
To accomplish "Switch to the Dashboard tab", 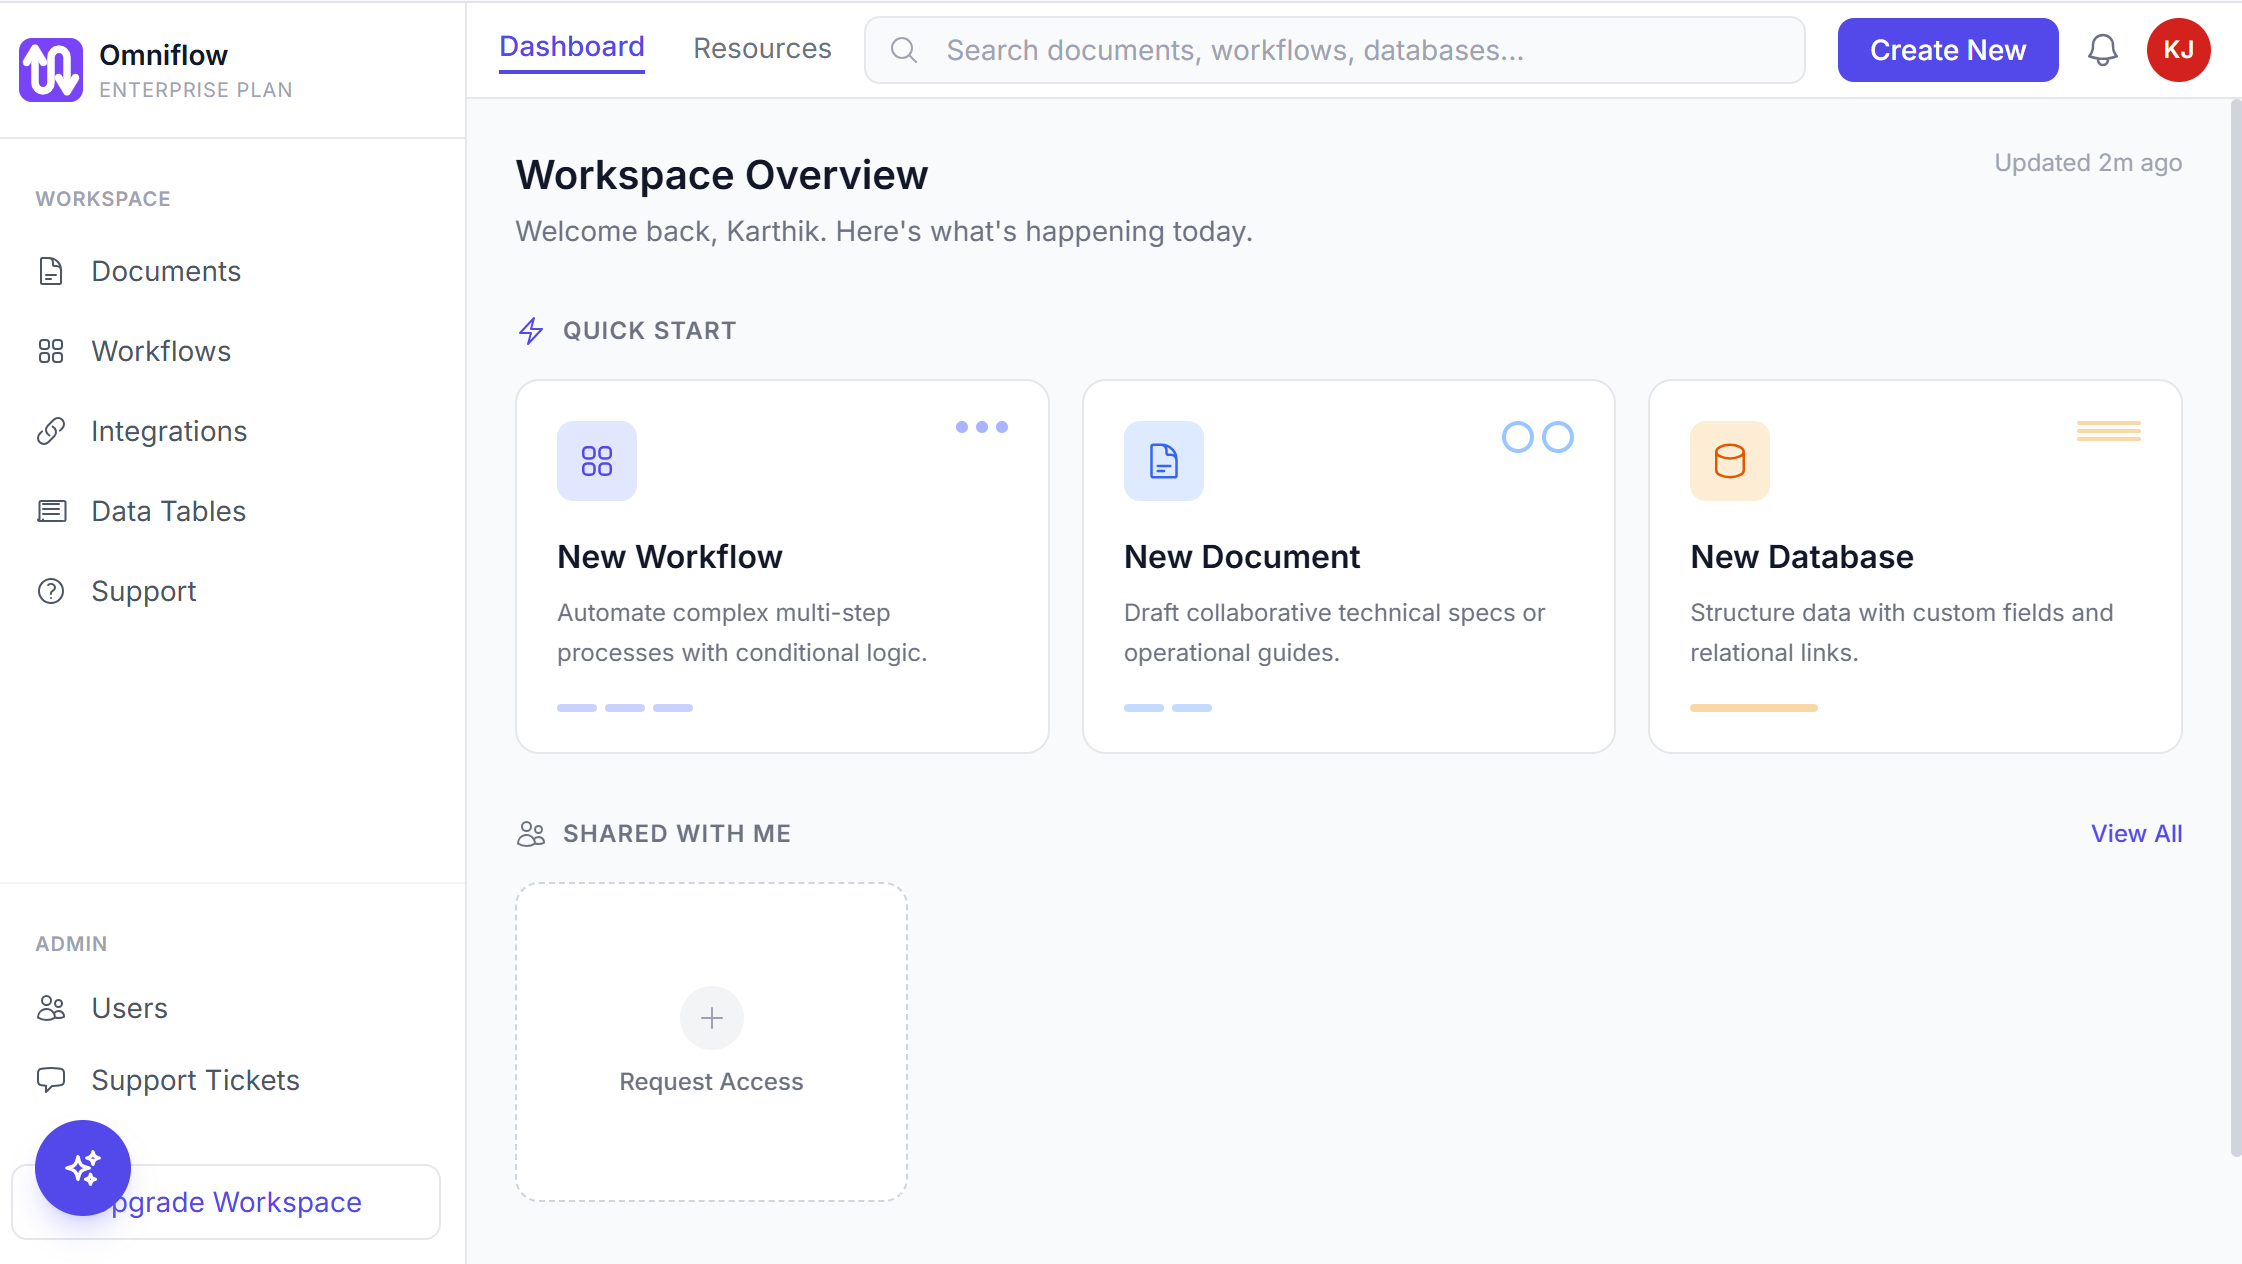I will point(572,48).
